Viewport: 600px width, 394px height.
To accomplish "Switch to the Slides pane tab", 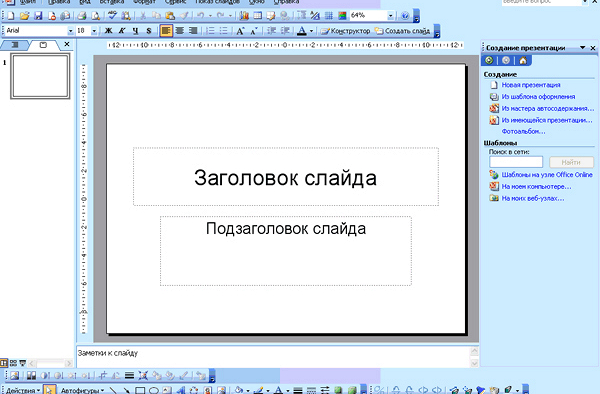I will 43,45.
